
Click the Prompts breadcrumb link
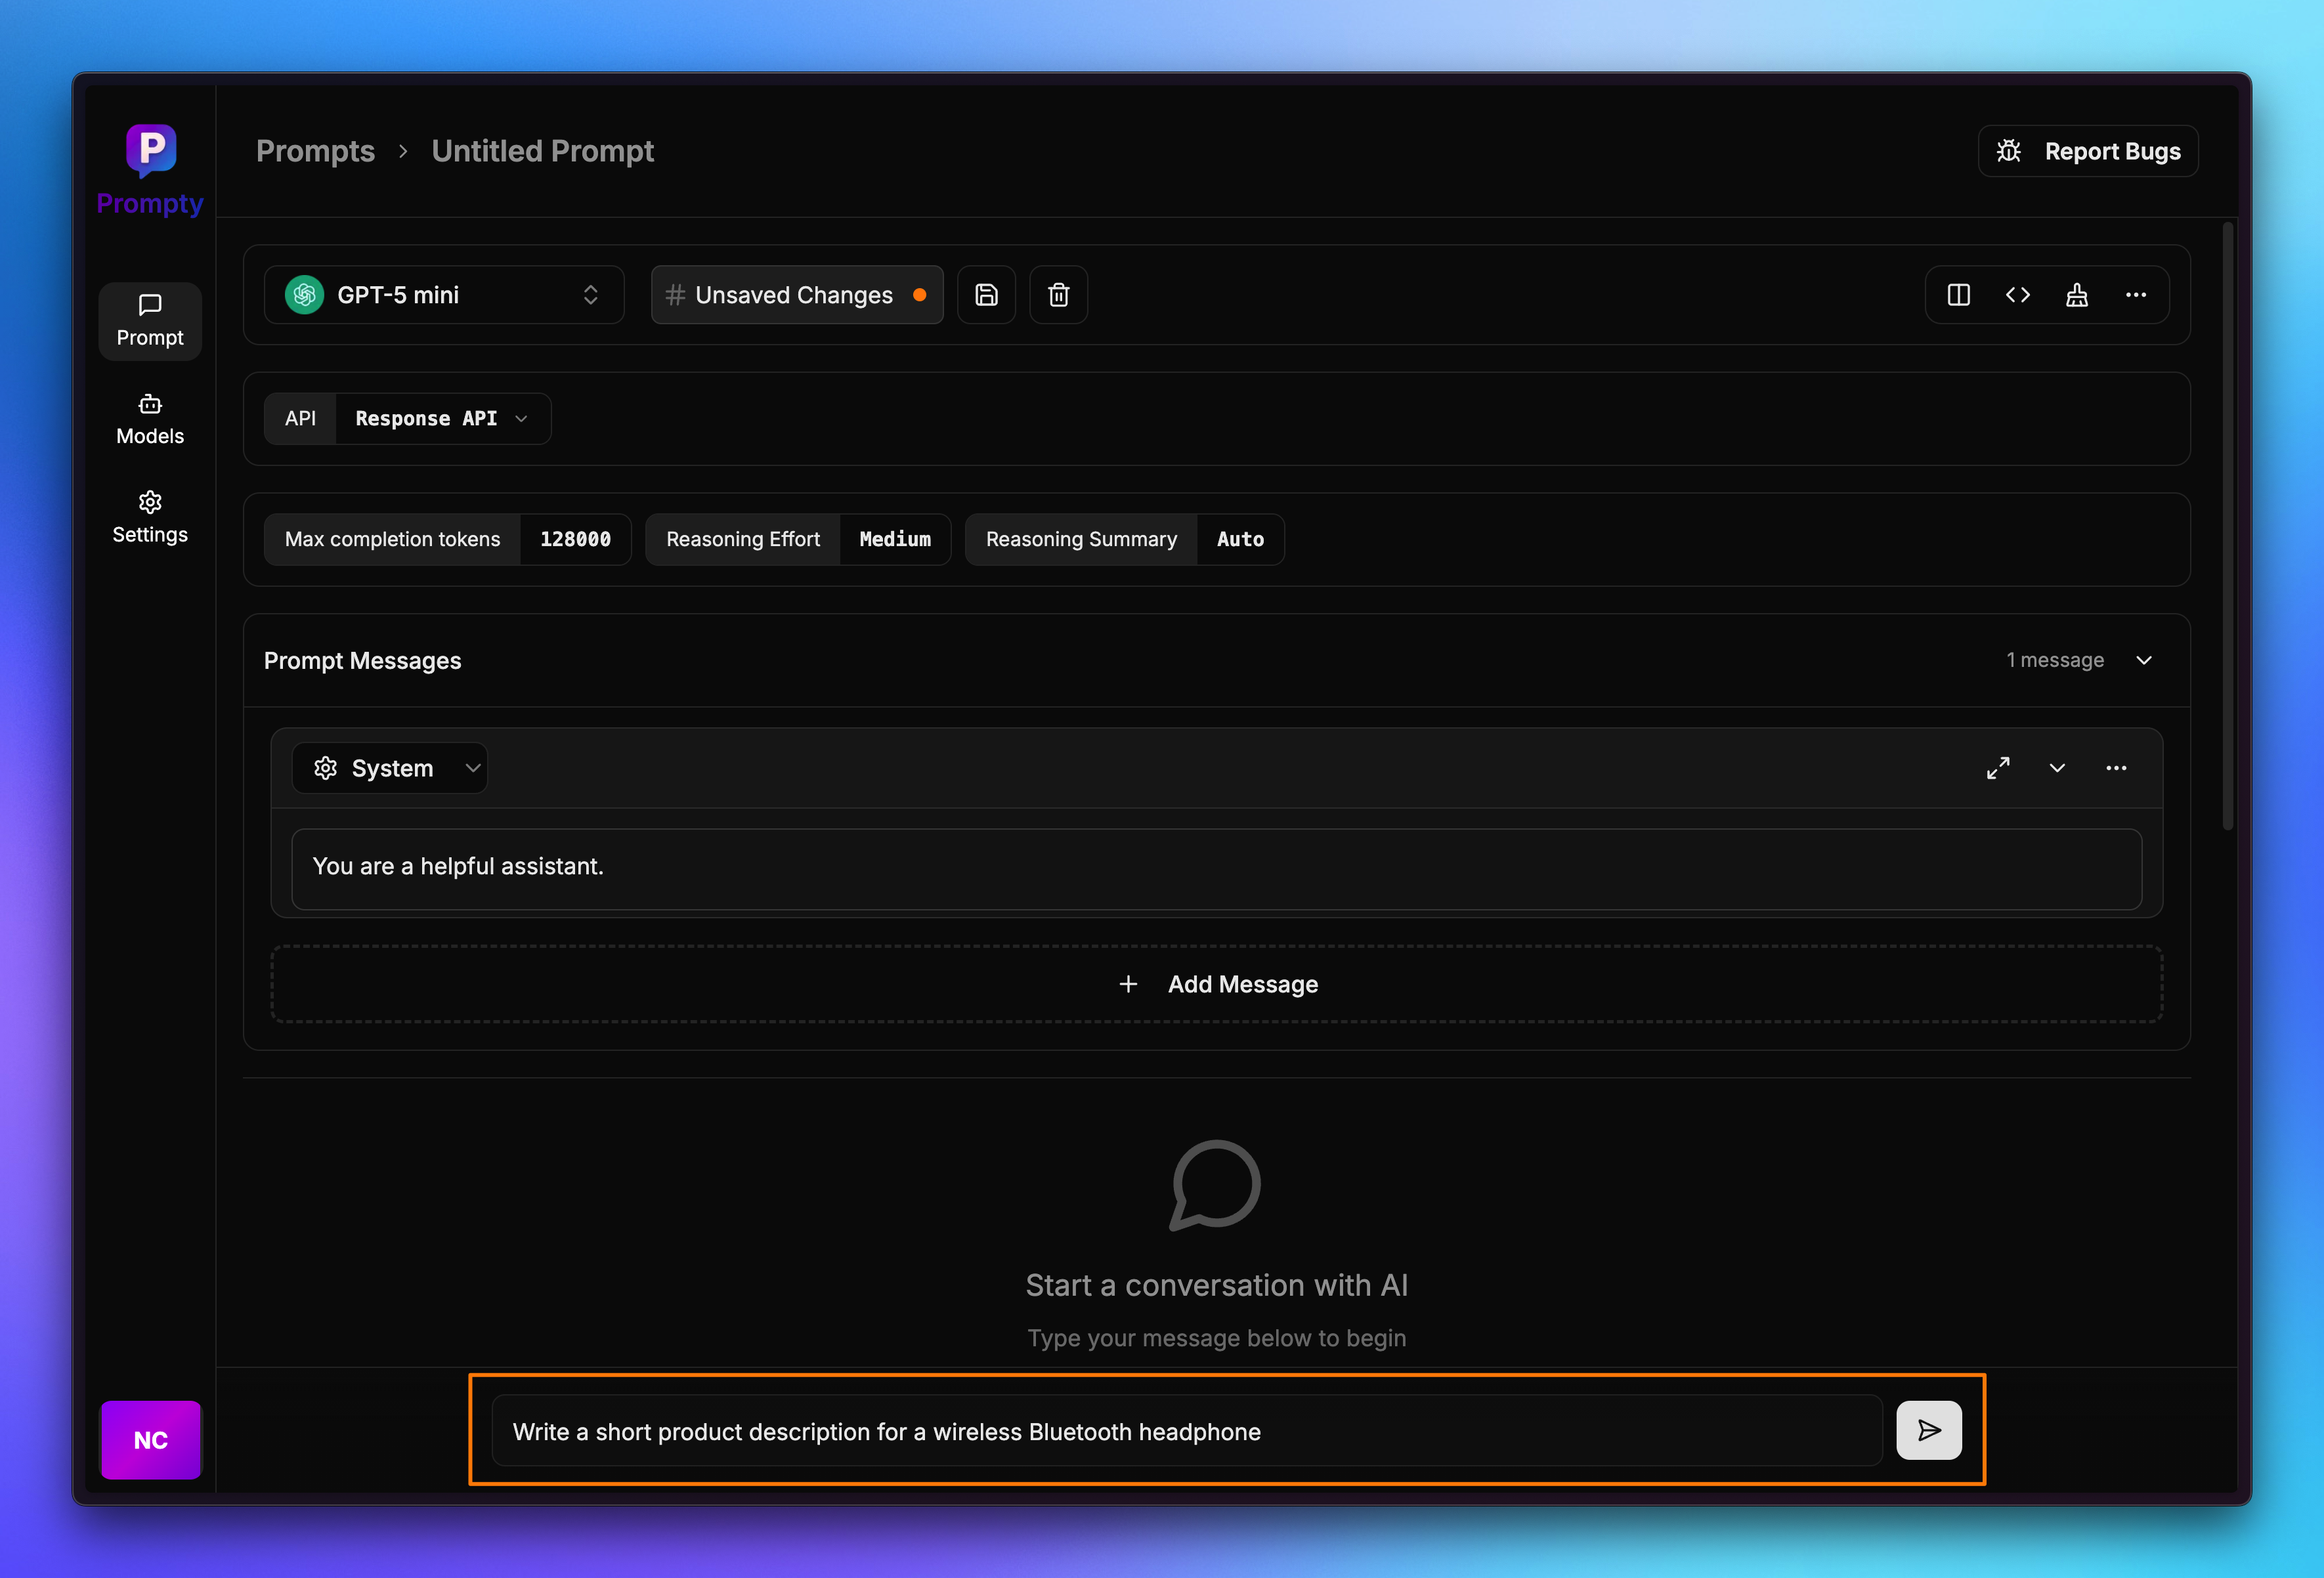pos(315,151)
